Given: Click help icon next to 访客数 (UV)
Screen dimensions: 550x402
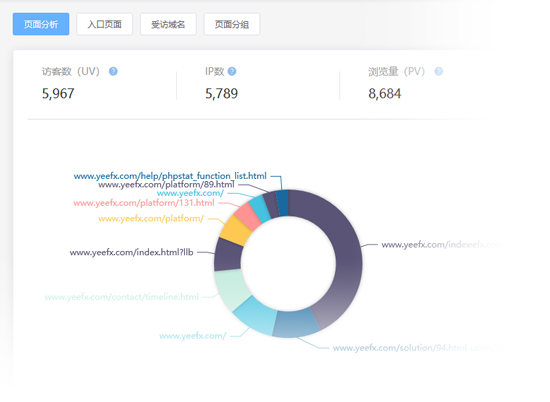Looking at the screenshot, I should (x=113, y=71).
